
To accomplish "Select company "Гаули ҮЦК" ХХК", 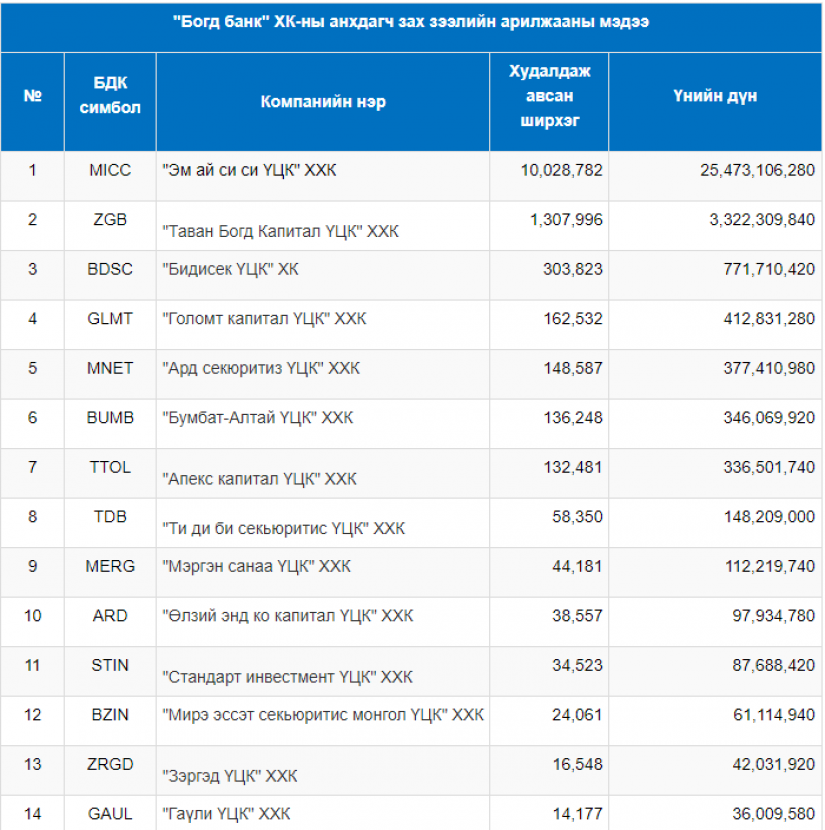I will [226, 814].
